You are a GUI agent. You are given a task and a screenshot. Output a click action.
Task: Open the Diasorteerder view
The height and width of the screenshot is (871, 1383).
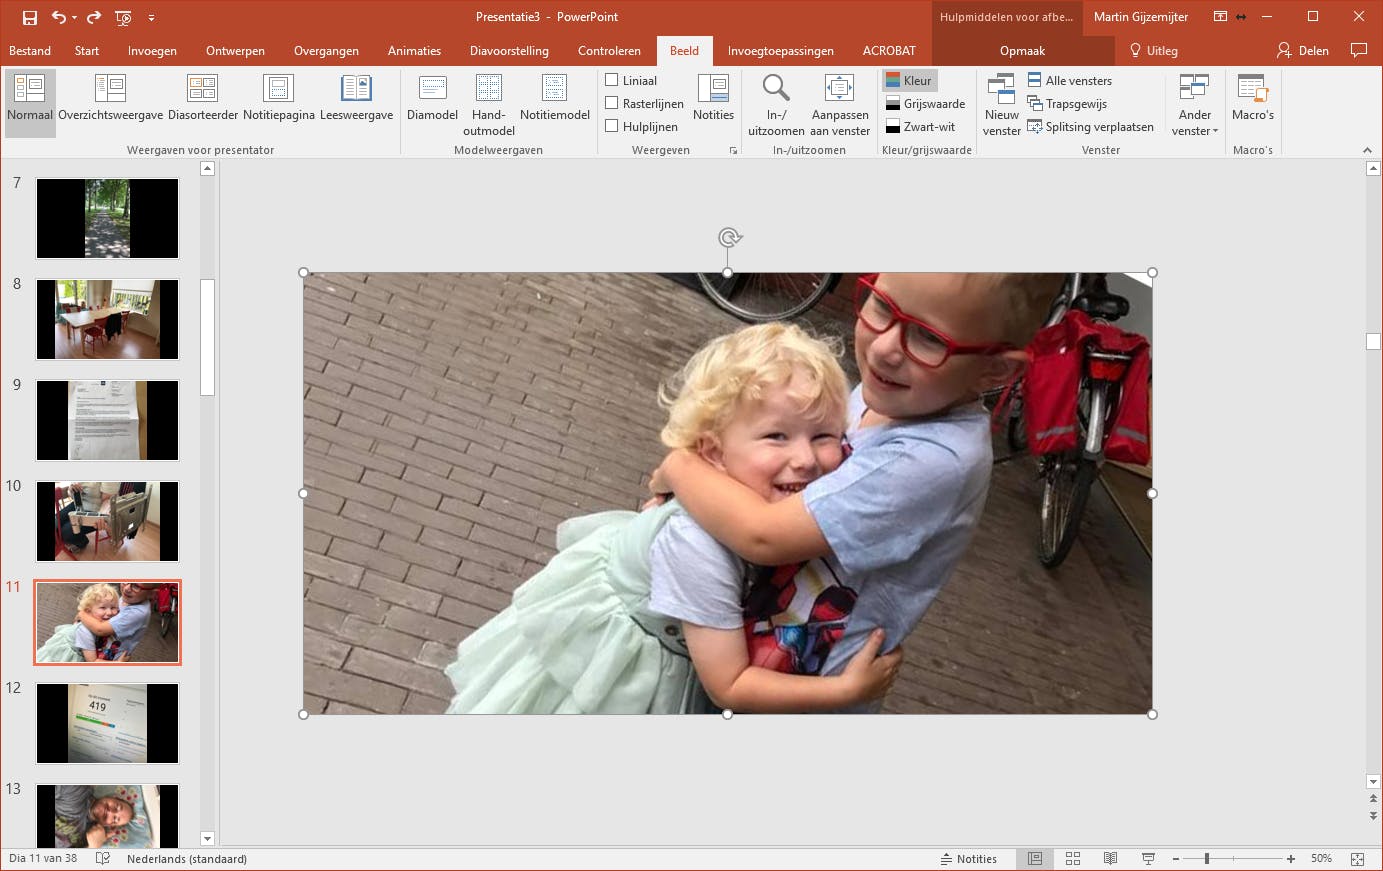[202, 98]
